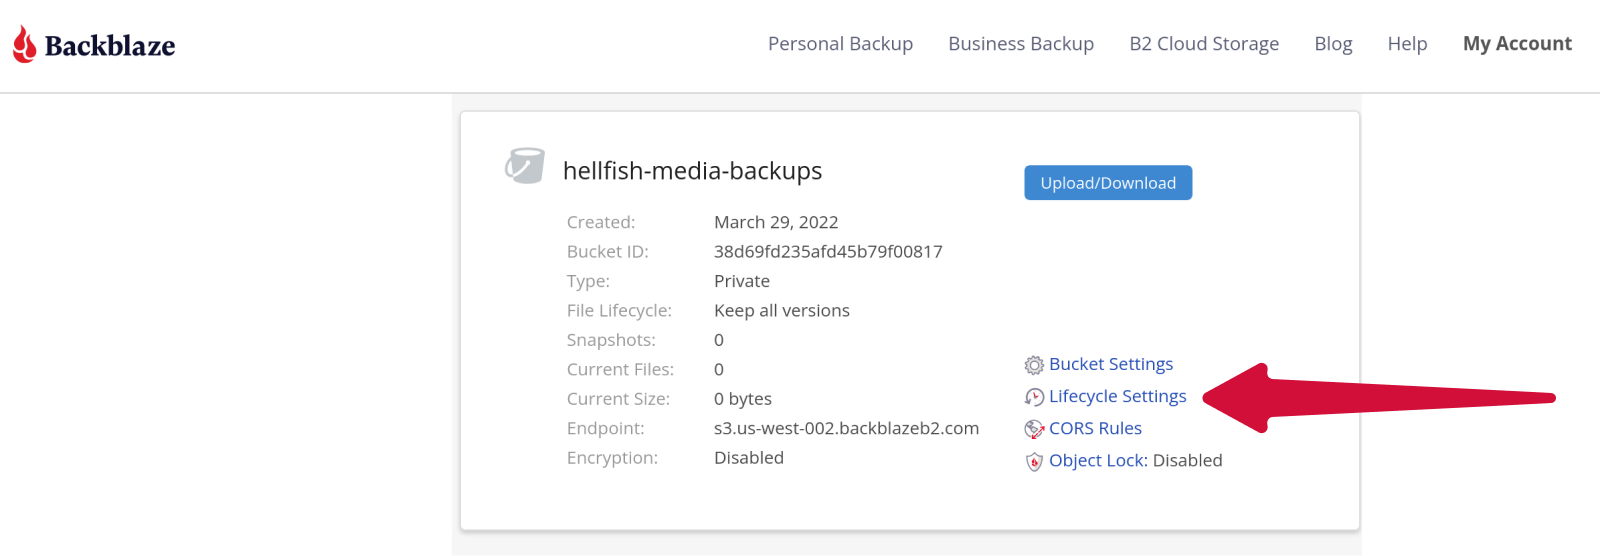Image resolution: width=1600 pixels, height=556 pixels.
Task: Open the Object Lock link
Action: (x=1097, y=460)
